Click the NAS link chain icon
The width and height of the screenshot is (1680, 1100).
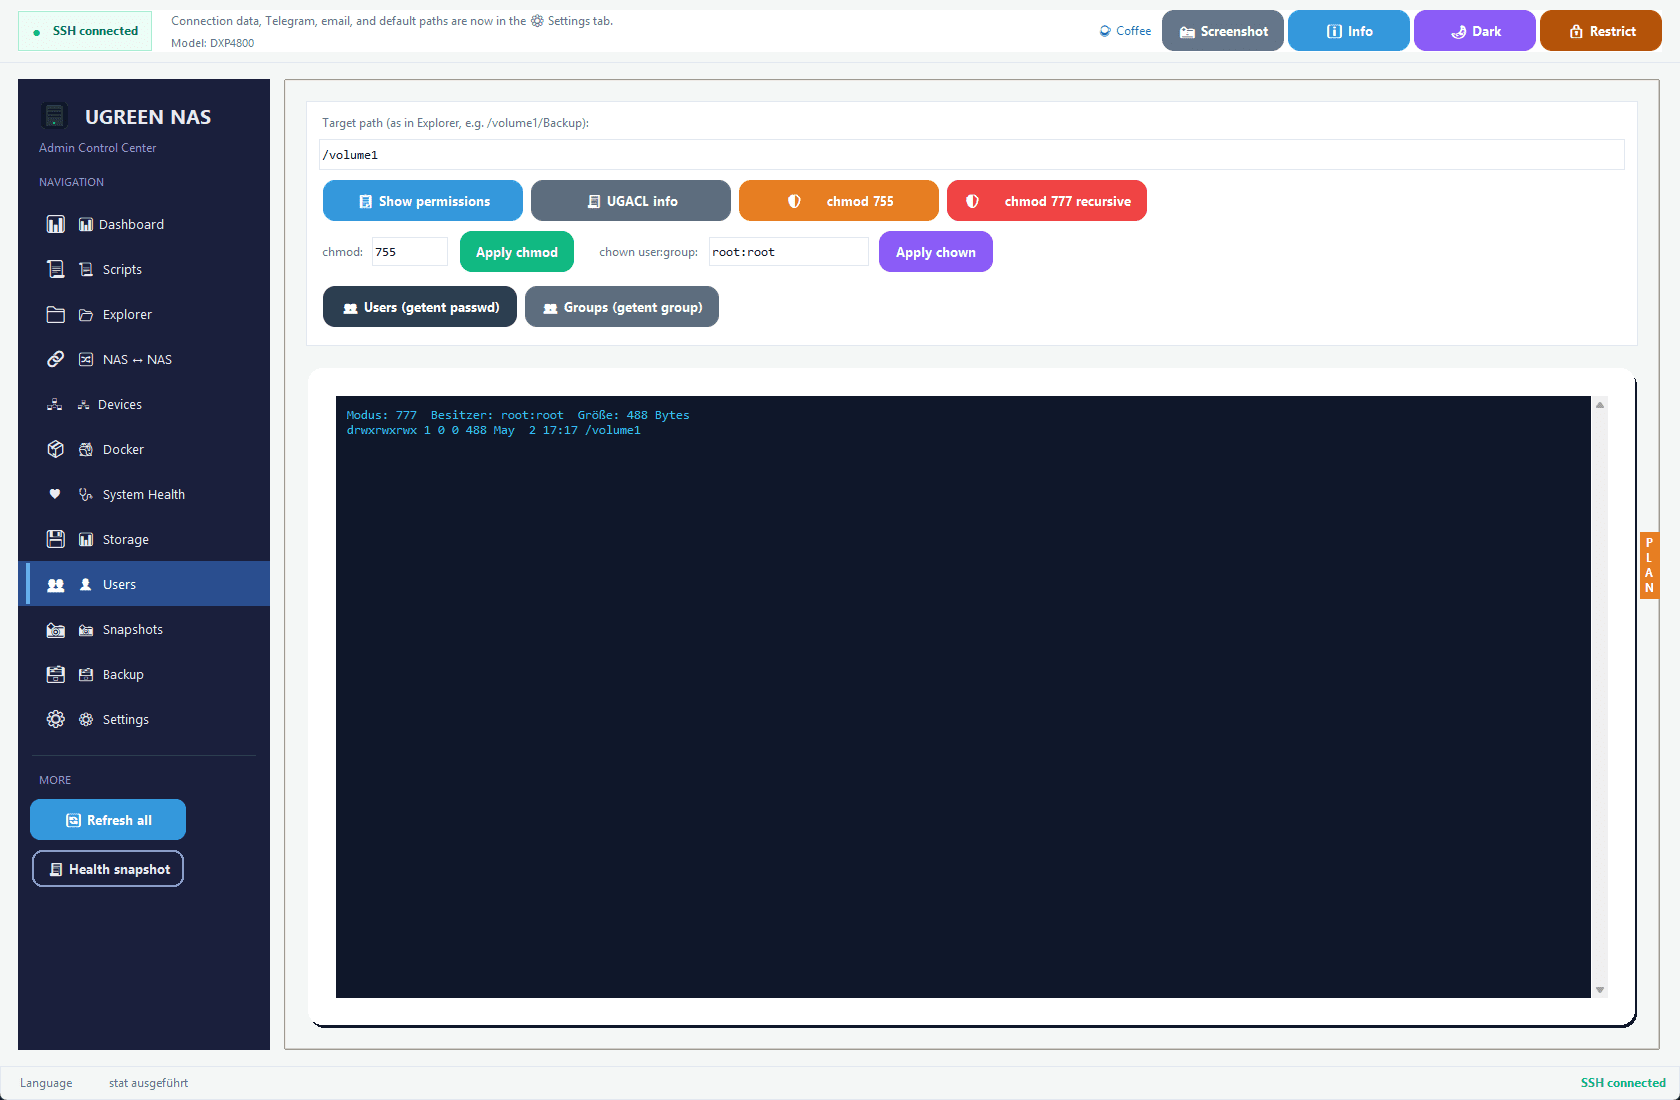tap(56, 359)
